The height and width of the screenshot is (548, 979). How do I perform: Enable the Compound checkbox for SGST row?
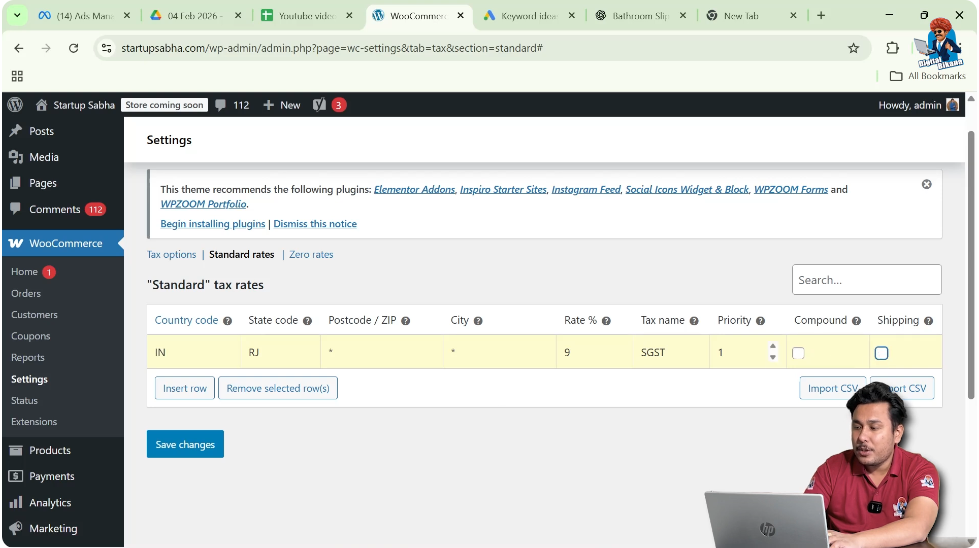click(798, 353)
